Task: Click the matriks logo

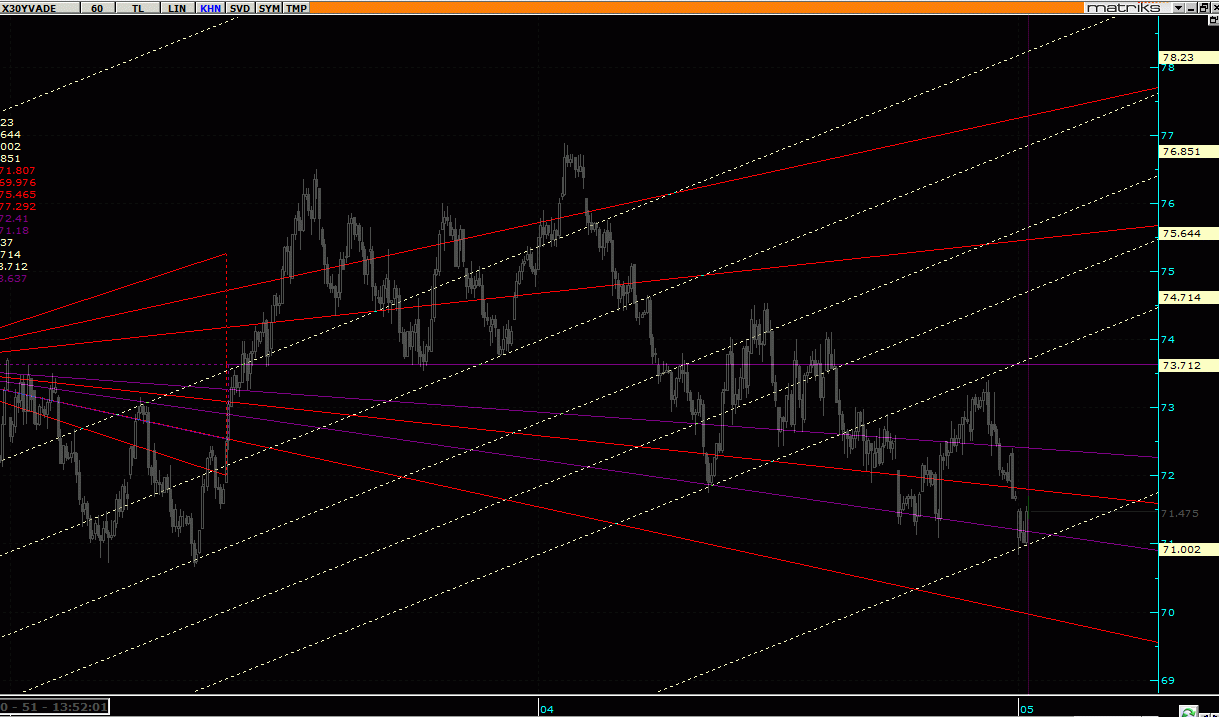Action: [1126, 8]
